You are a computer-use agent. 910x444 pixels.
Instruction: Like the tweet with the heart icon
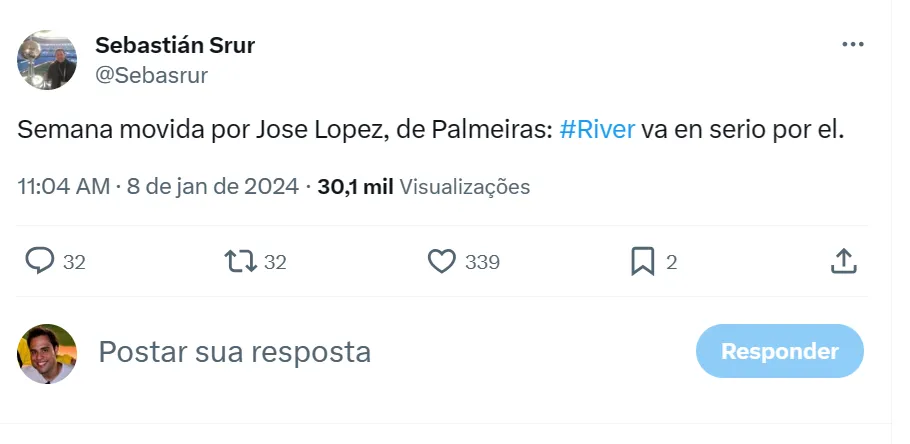442,262
